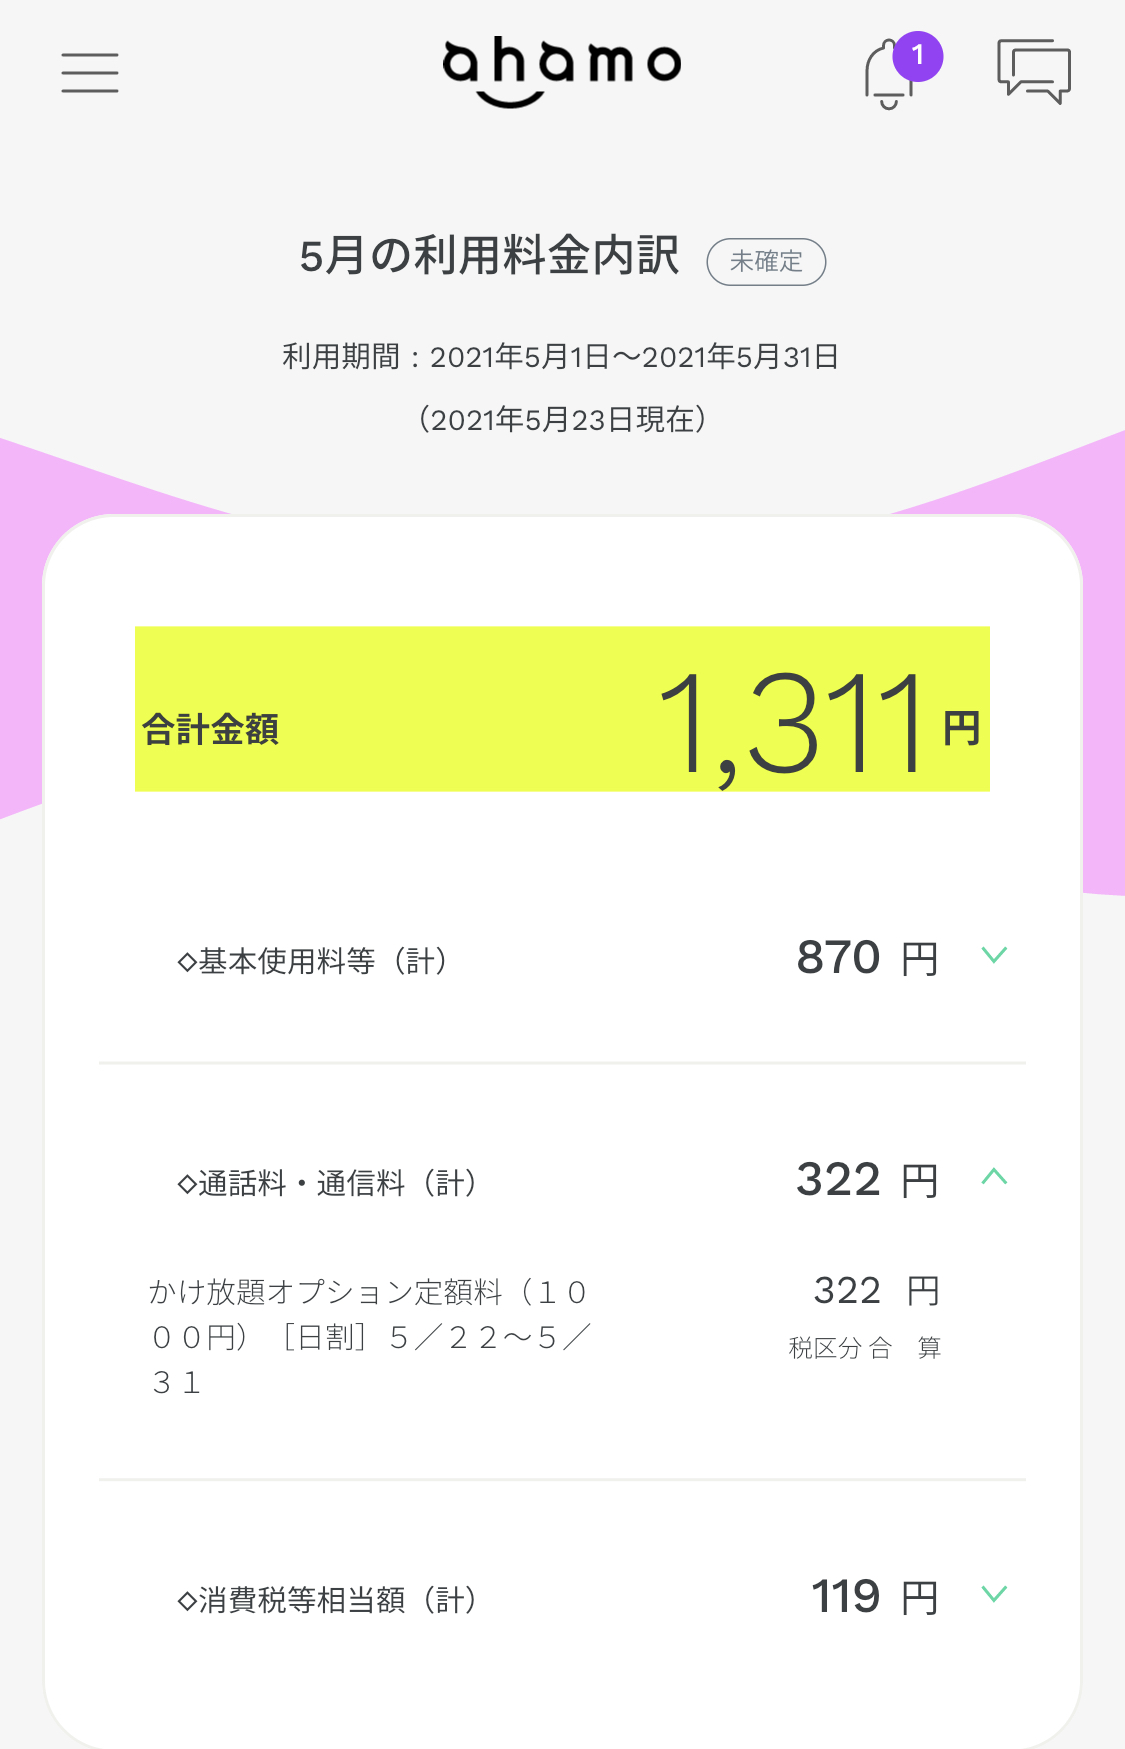The image size is (1125, 1749).
Task: Open the chat support icon
Action: click(x=1034, y=71)
